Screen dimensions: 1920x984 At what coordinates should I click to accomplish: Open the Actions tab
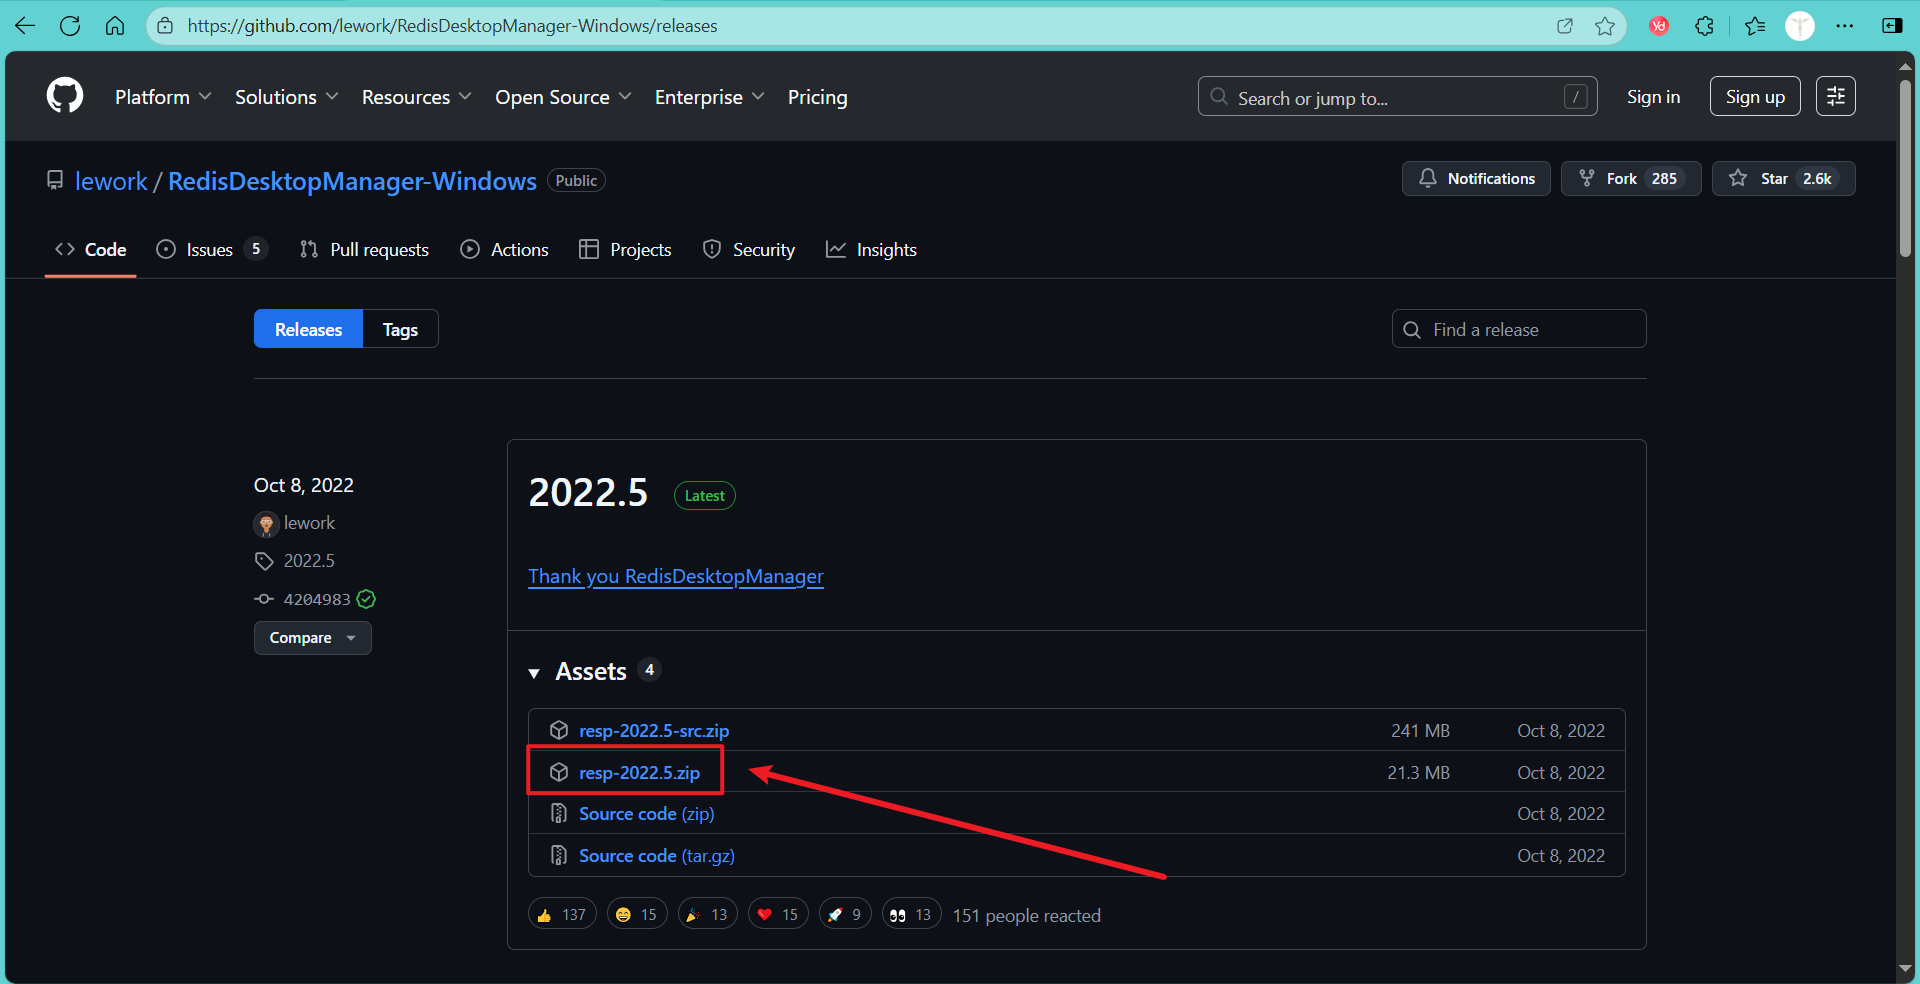(504, 249)
